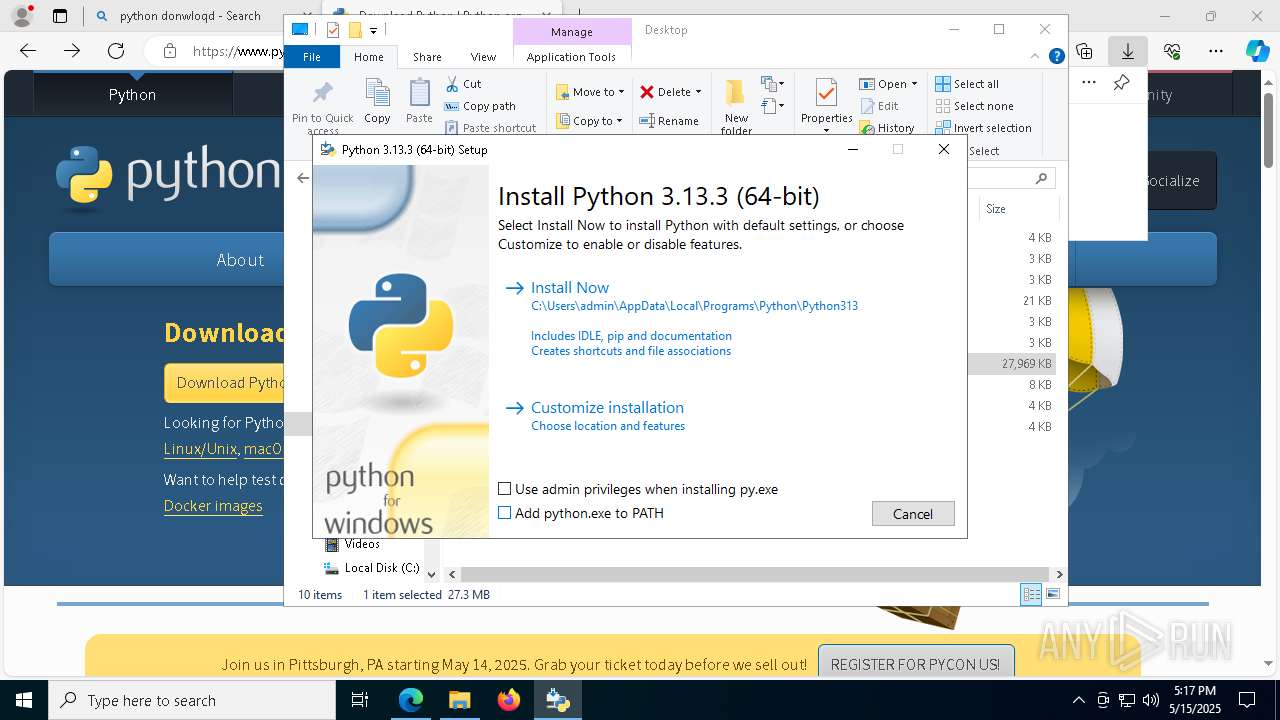
Task: Click the Explorer back arrow
Action: tap(303, 178)
